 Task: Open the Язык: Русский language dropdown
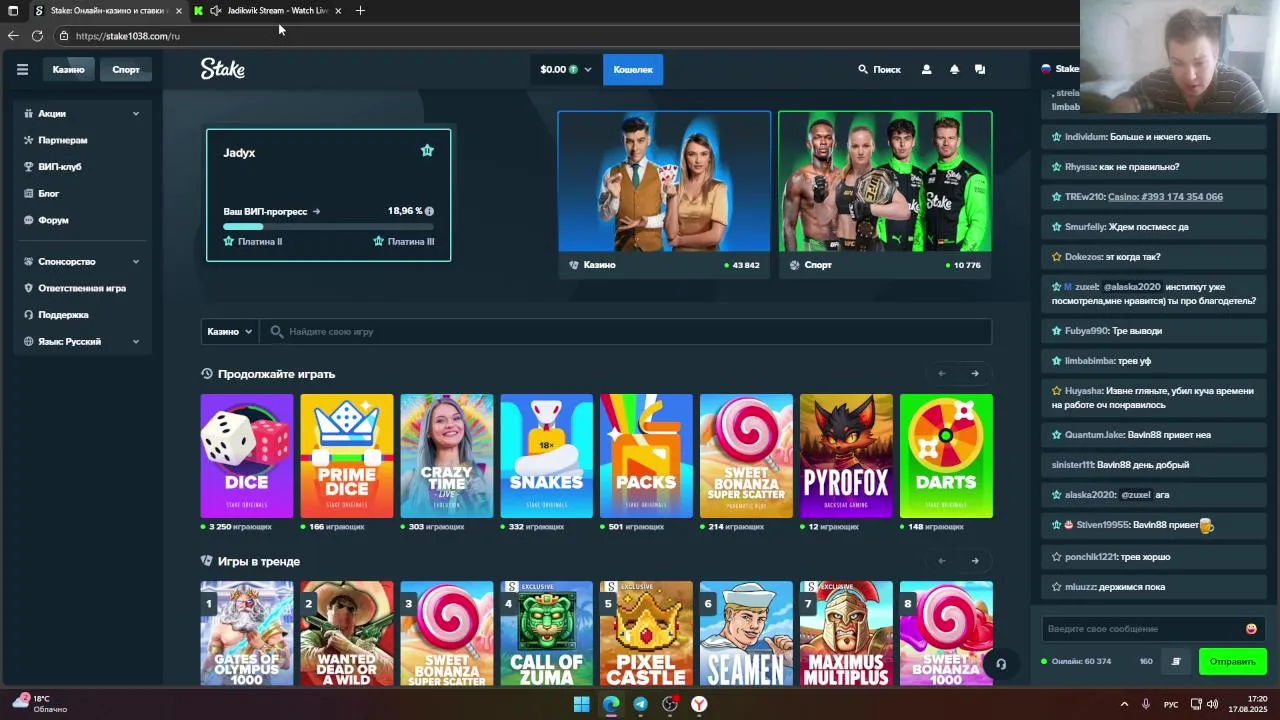click(x=82, y=341)
